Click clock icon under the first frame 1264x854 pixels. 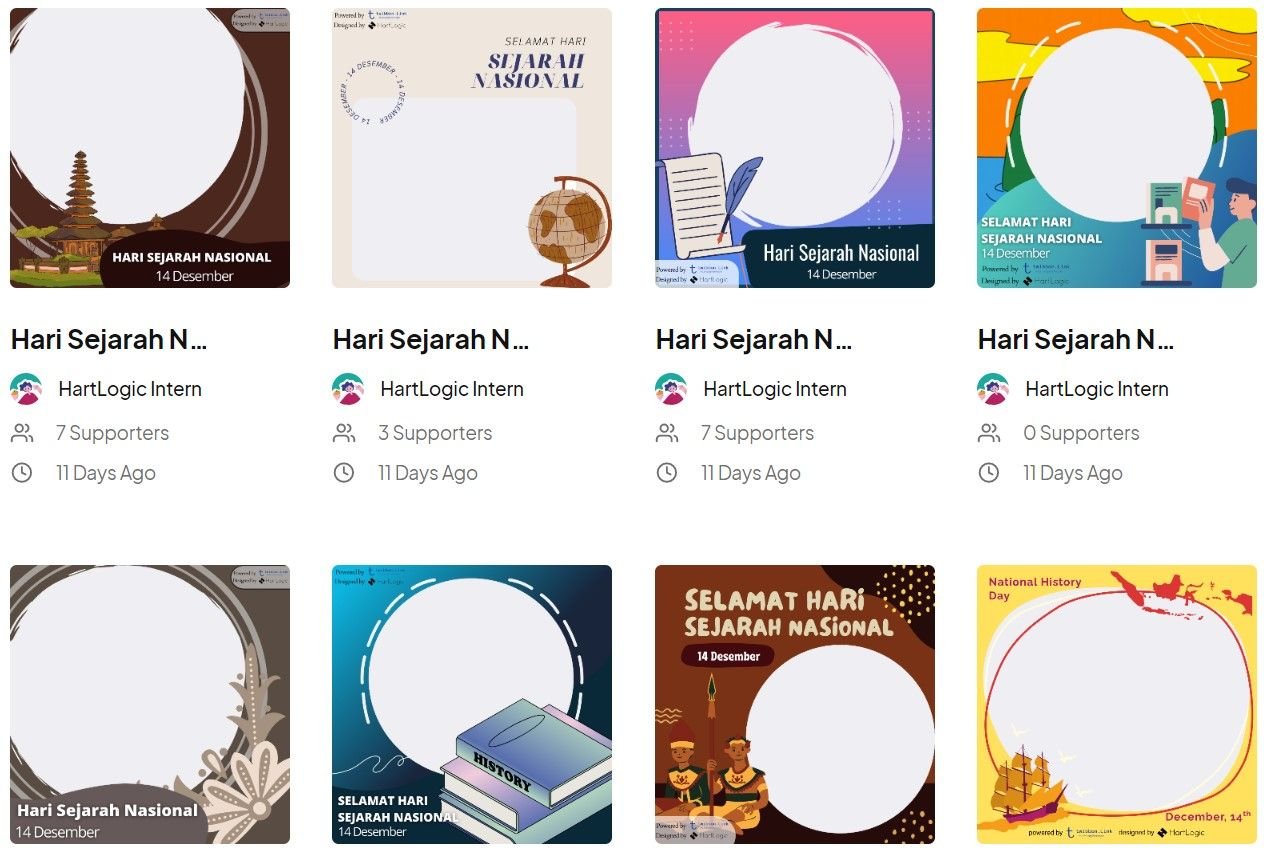coord(22,472)
